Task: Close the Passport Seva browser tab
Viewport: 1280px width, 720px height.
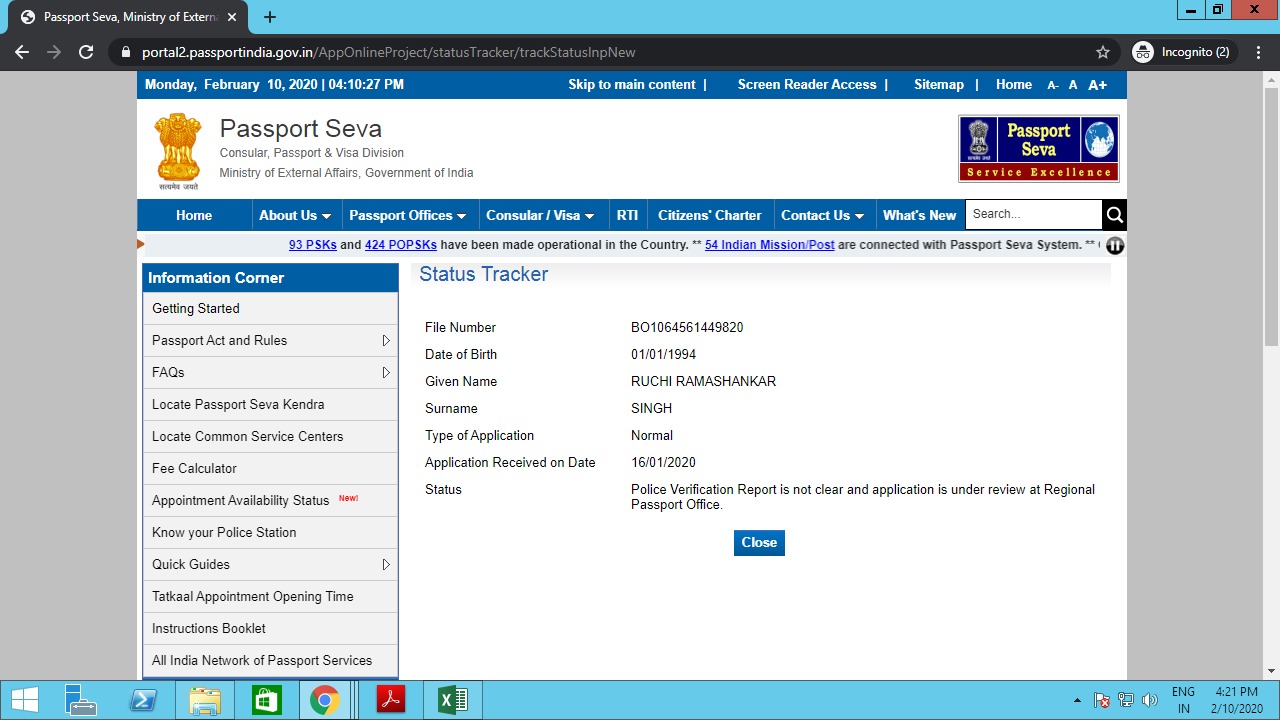Action: [x=234, y=17]
